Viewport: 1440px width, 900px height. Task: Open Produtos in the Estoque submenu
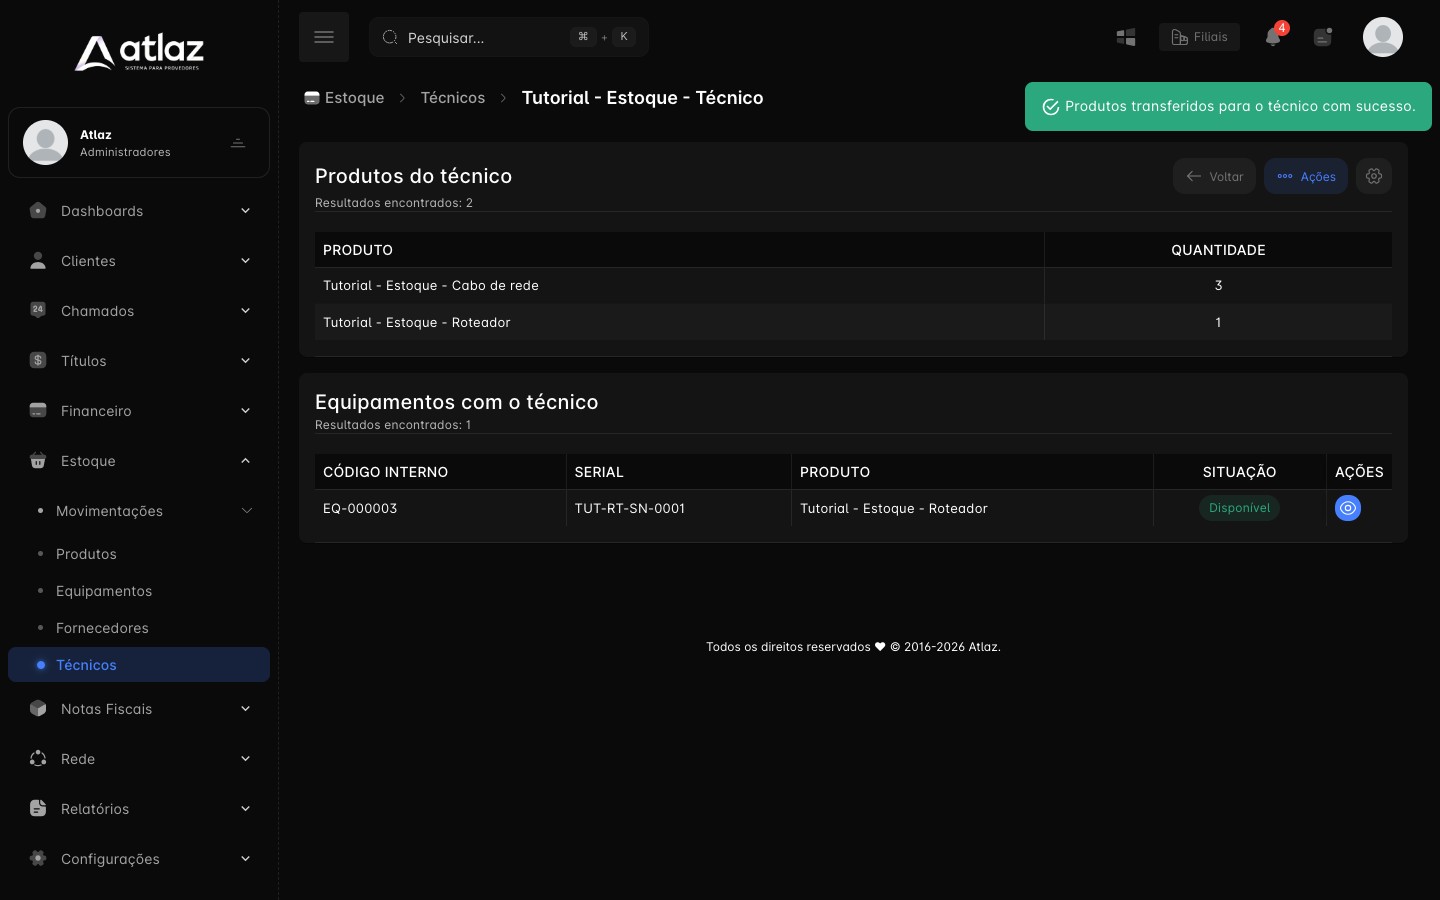point(86,554)
